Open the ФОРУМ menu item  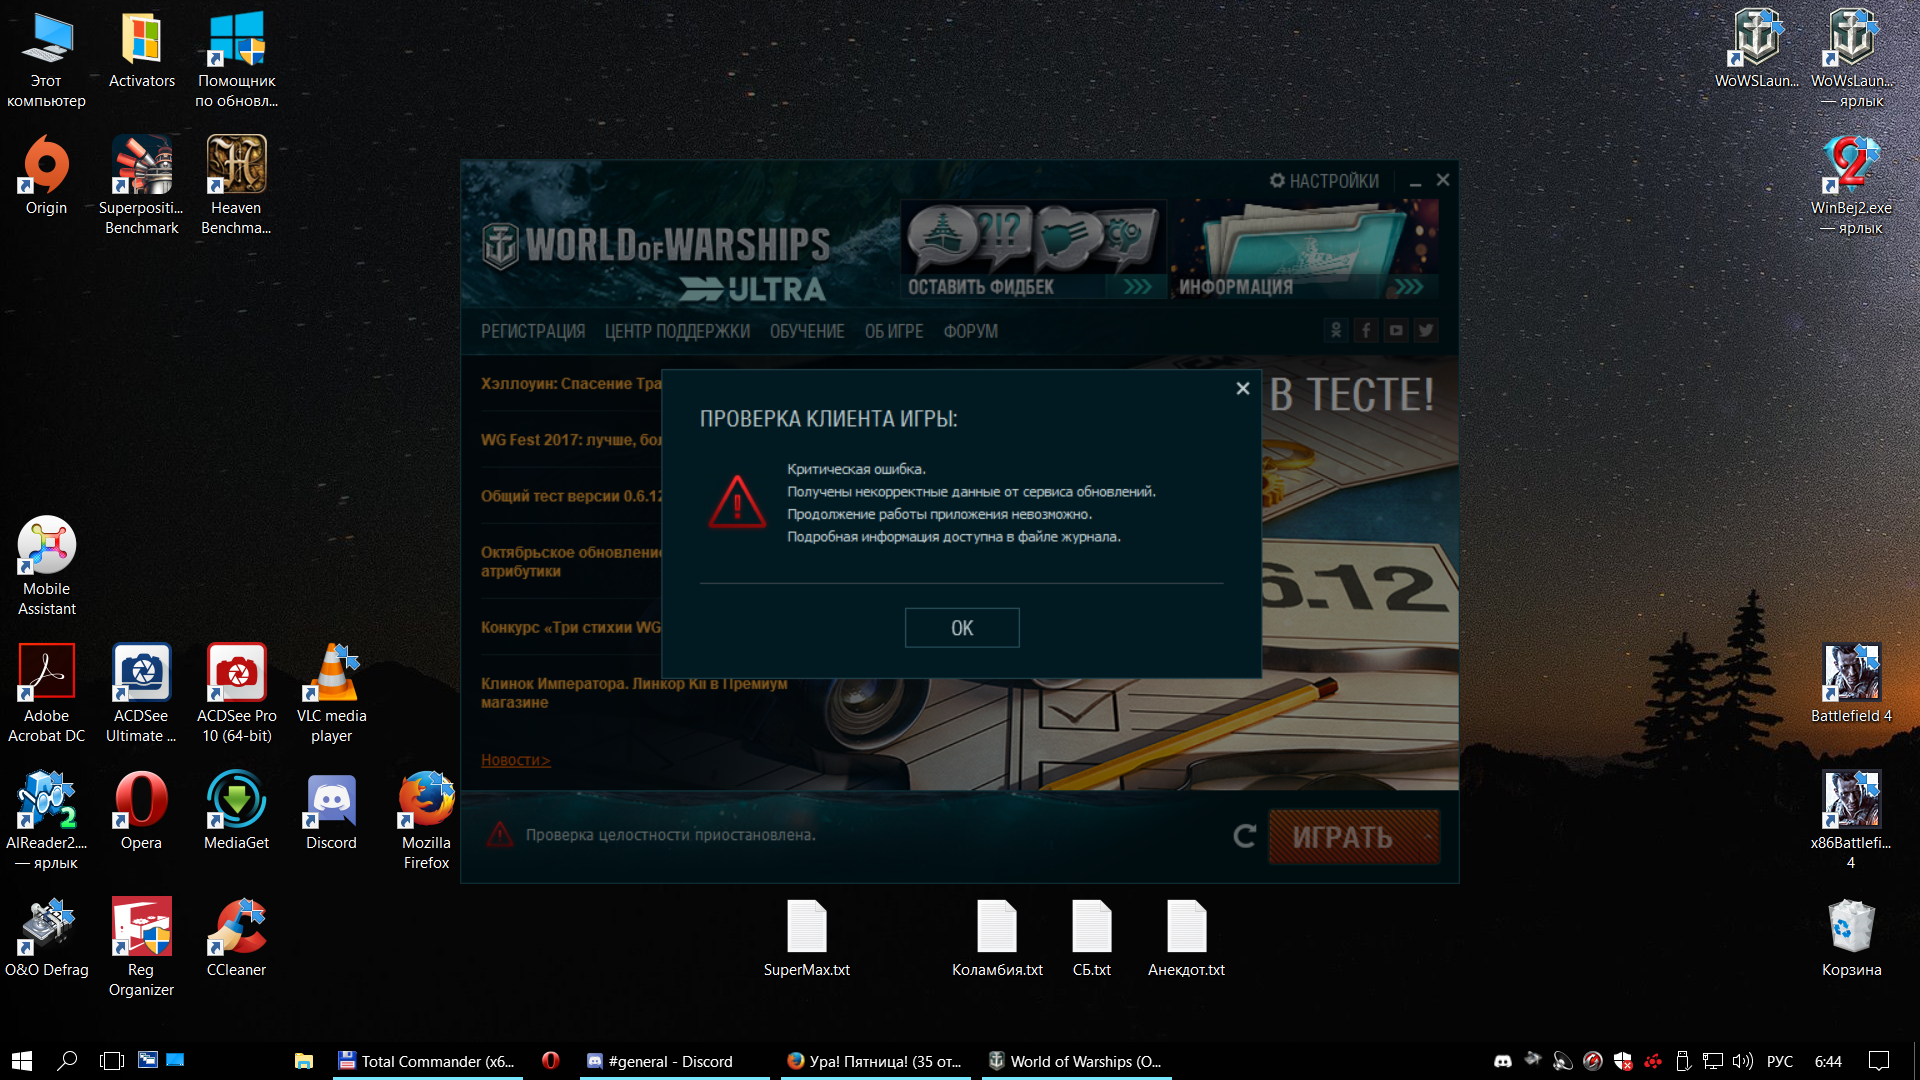971,331
